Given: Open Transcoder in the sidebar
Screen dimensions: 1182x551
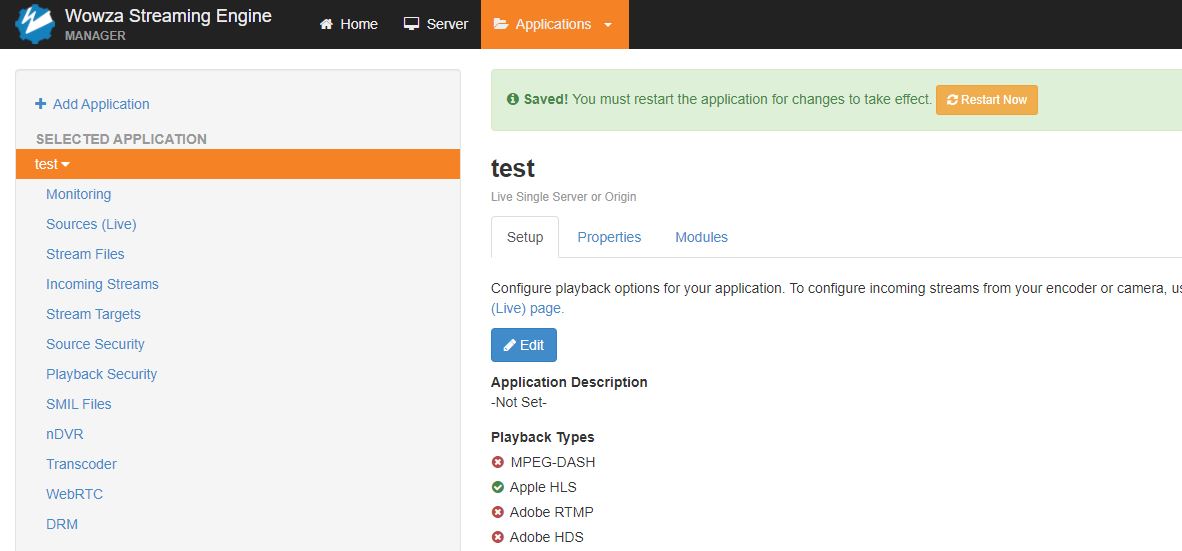Looking at the screenshot, I should point(81,464).
